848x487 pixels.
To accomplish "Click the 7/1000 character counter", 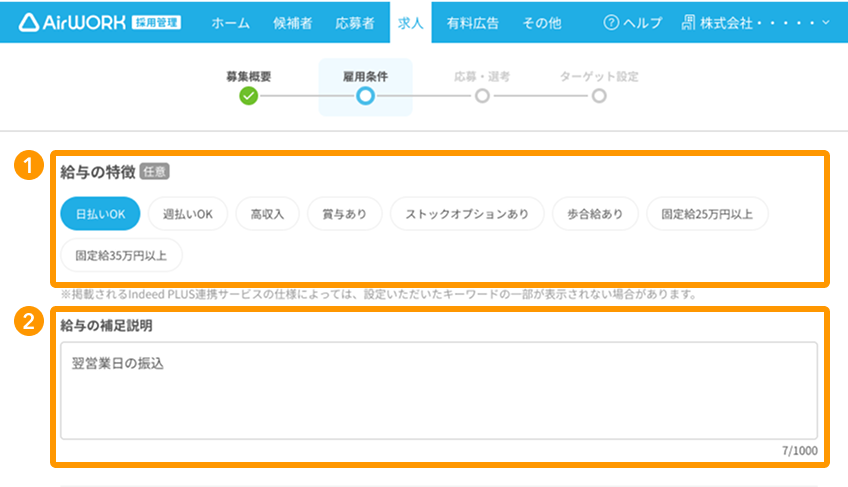I will click(800, 451).
